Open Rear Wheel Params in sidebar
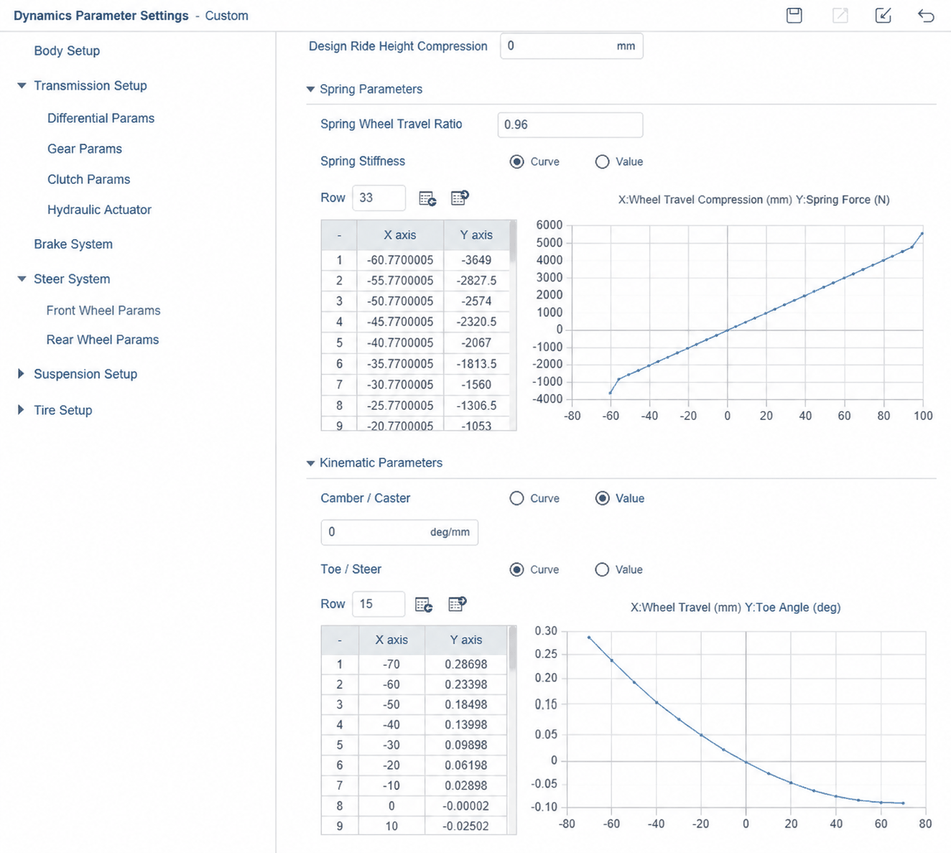Screen dimensions: 951x853 [102, 340]
